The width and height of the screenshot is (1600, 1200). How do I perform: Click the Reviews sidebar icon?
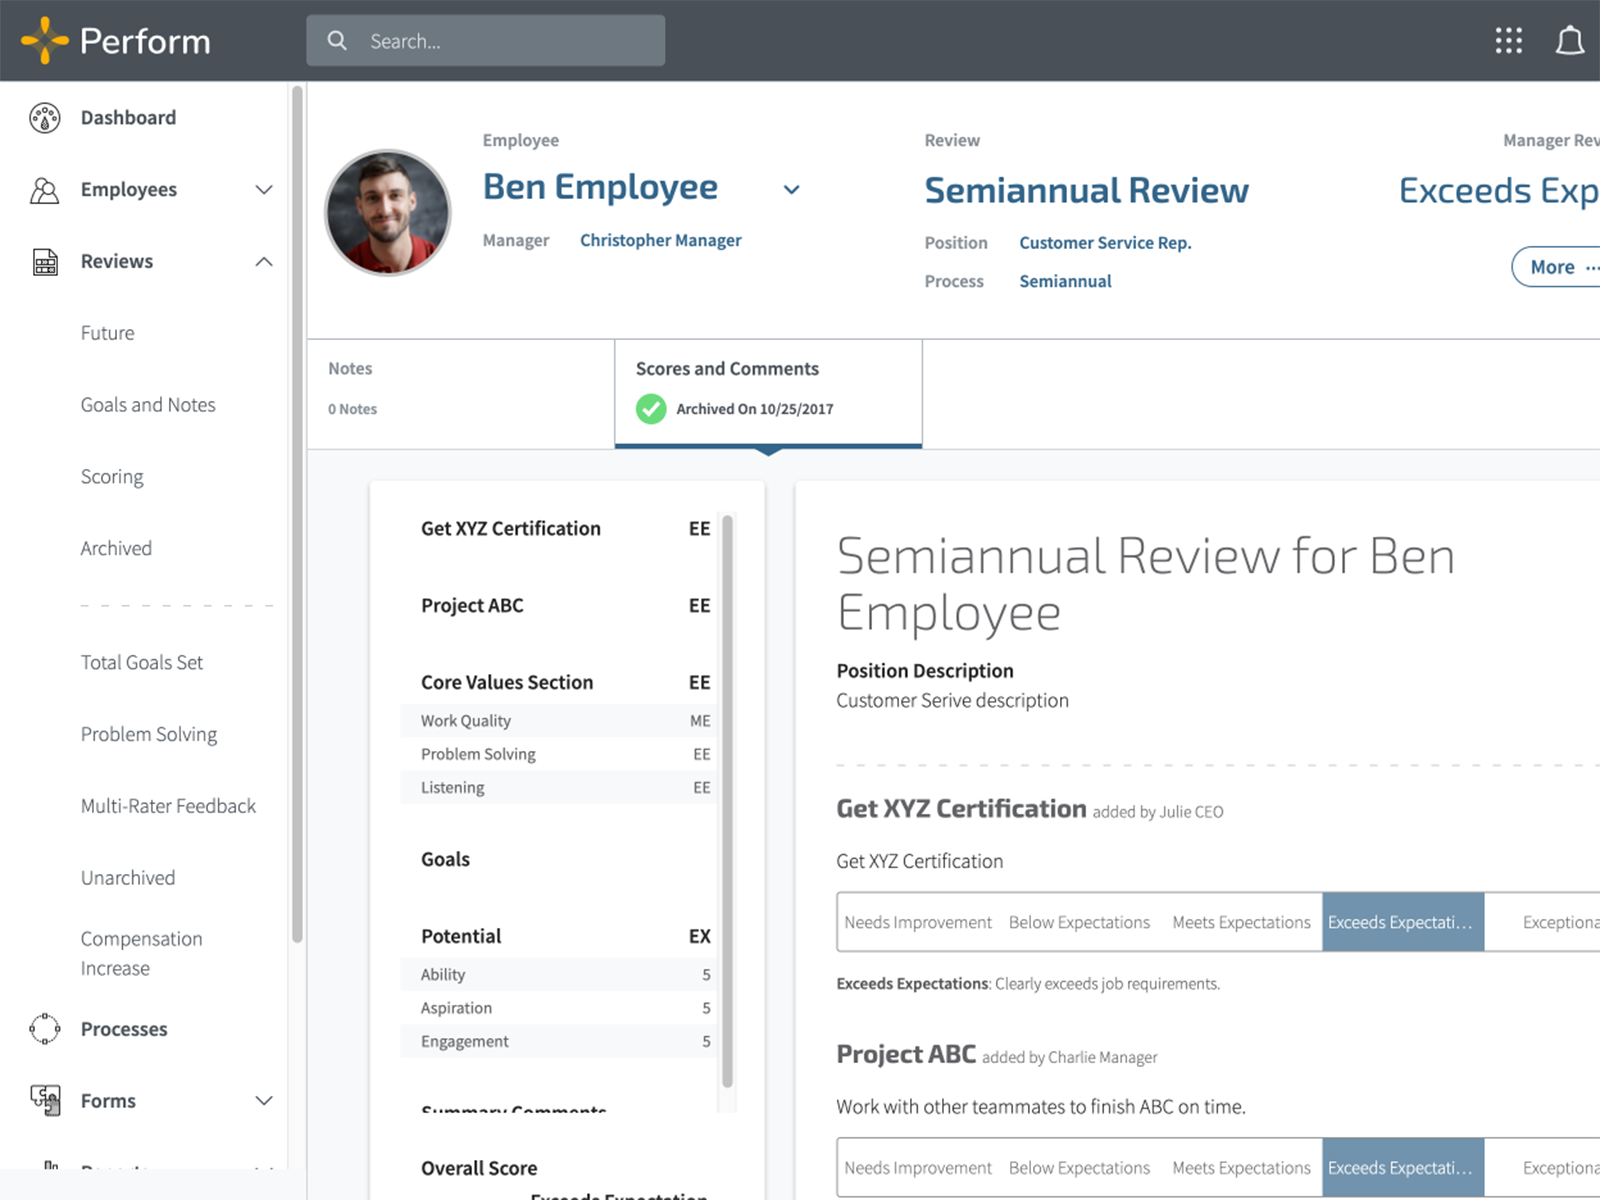point(44,261)
